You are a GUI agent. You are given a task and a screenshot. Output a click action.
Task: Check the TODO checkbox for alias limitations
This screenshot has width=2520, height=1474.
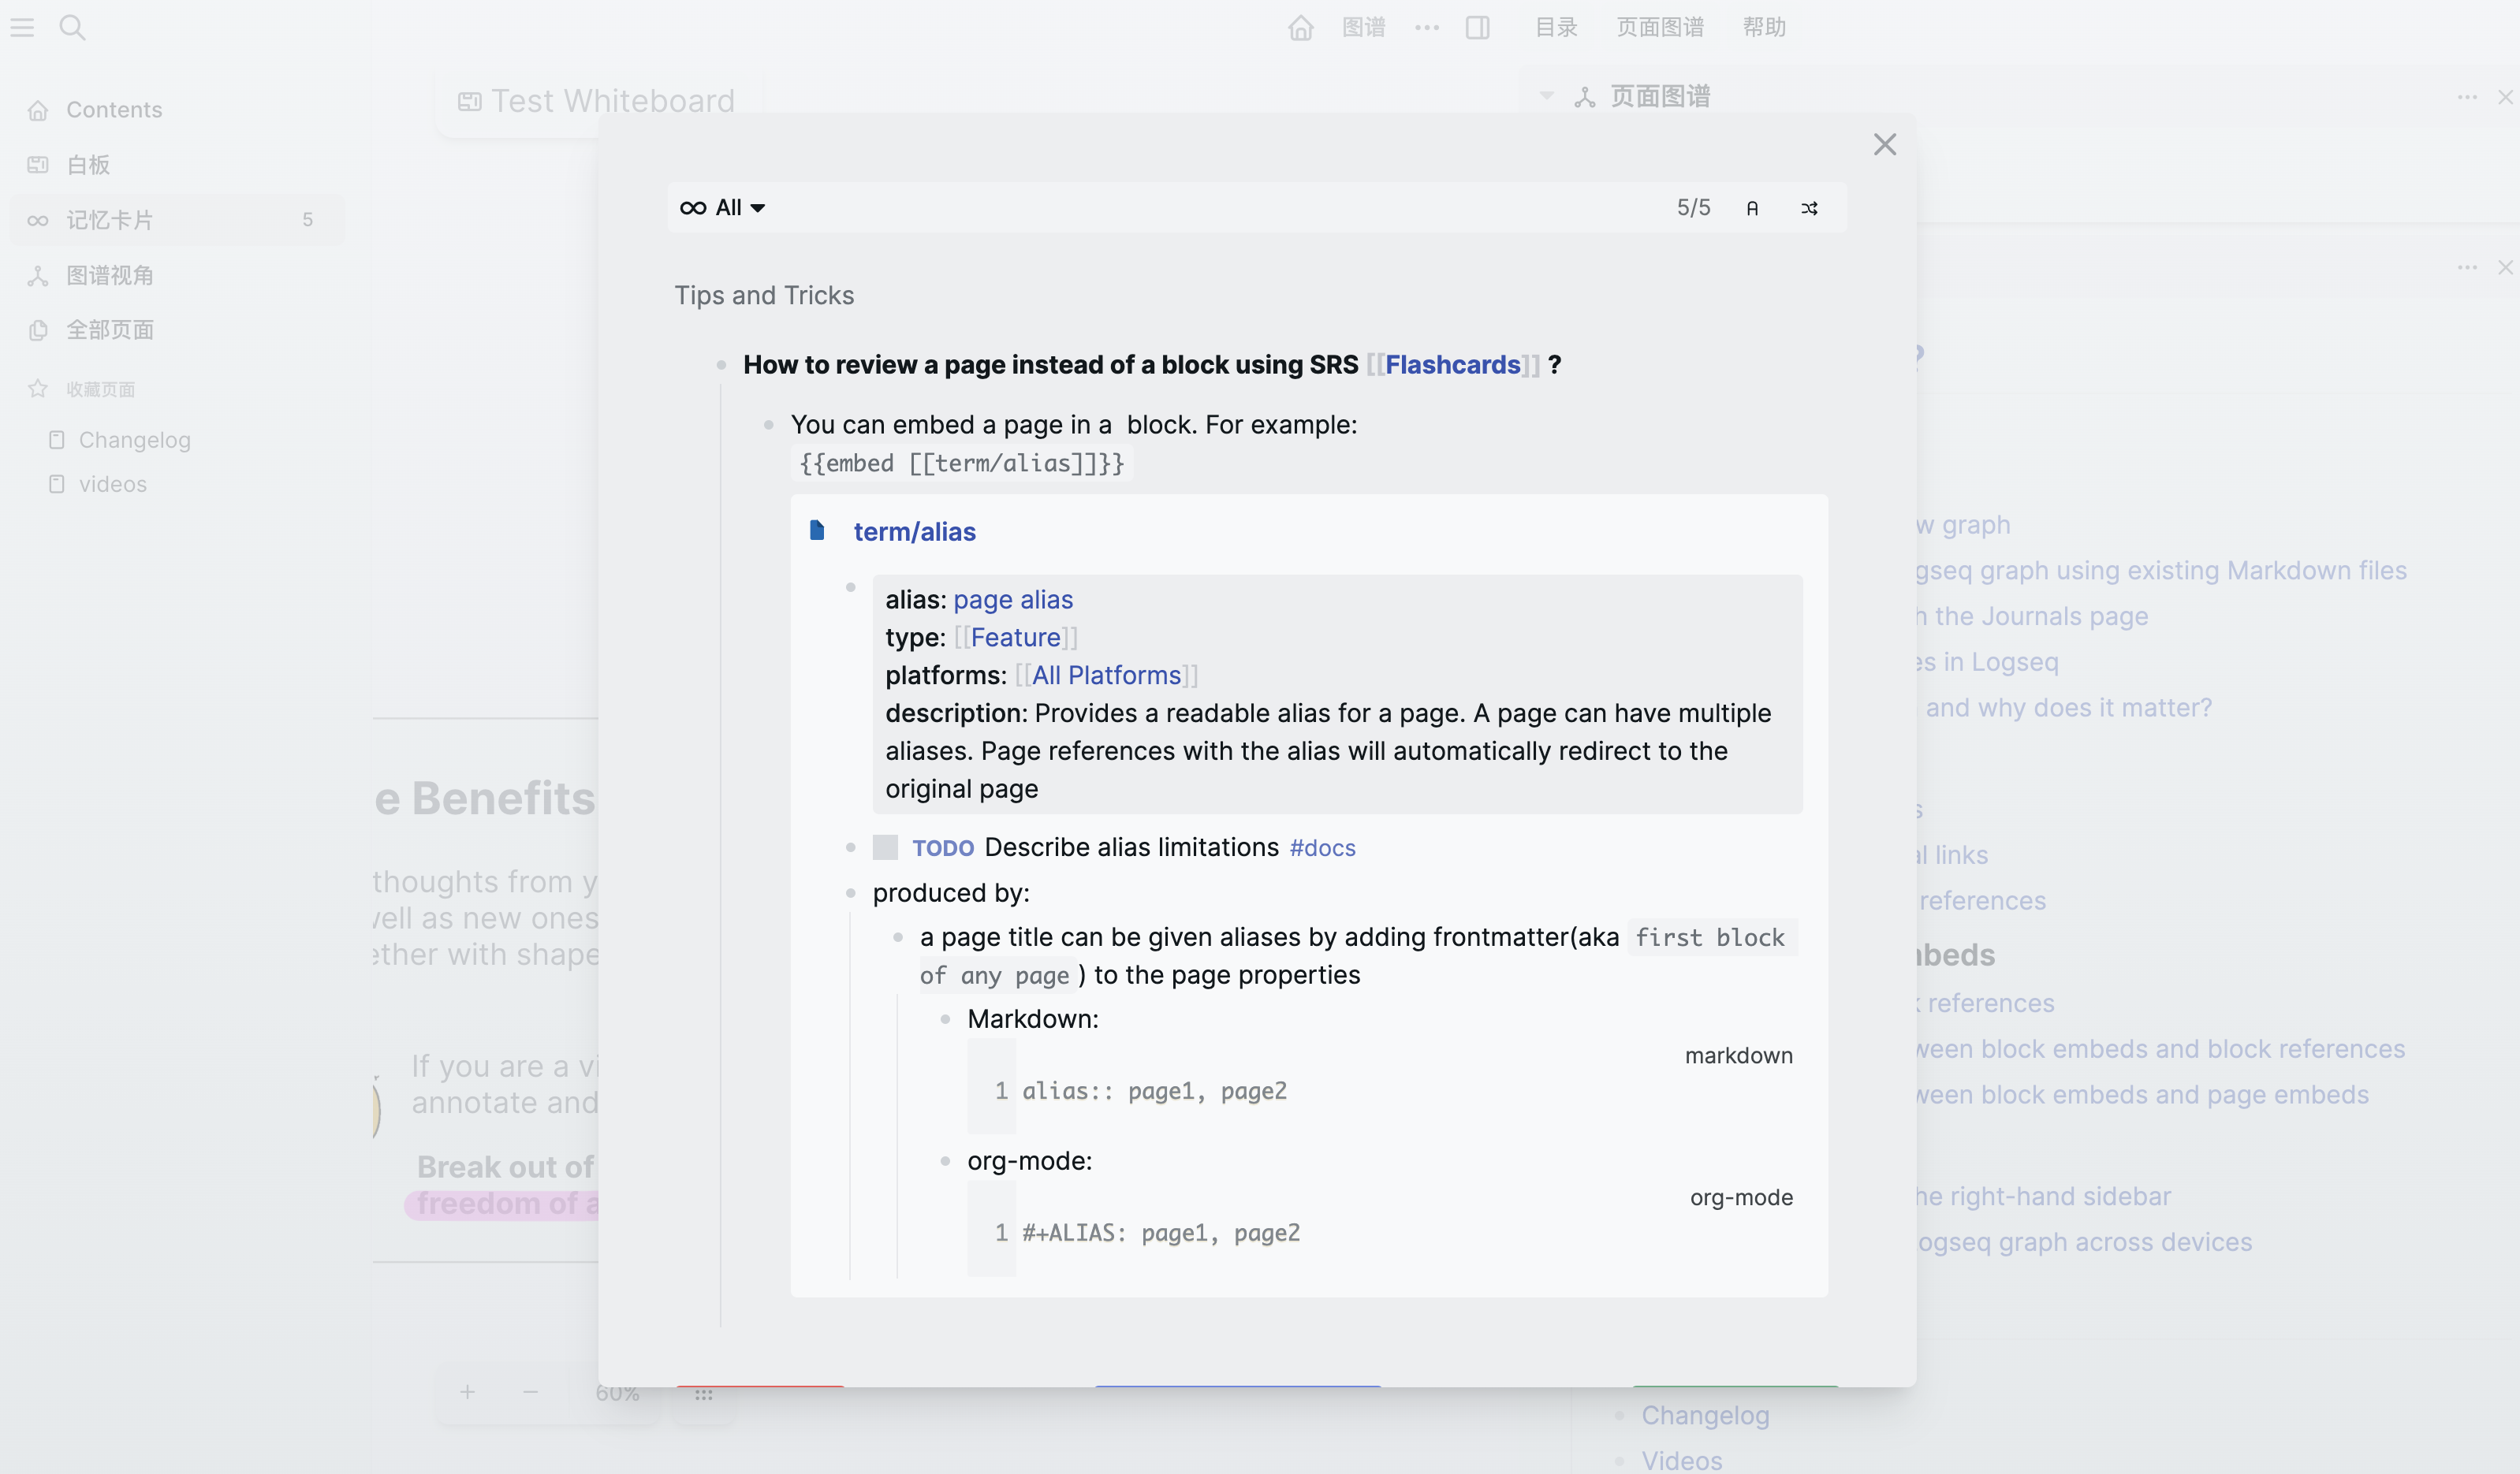coord(885,848)
